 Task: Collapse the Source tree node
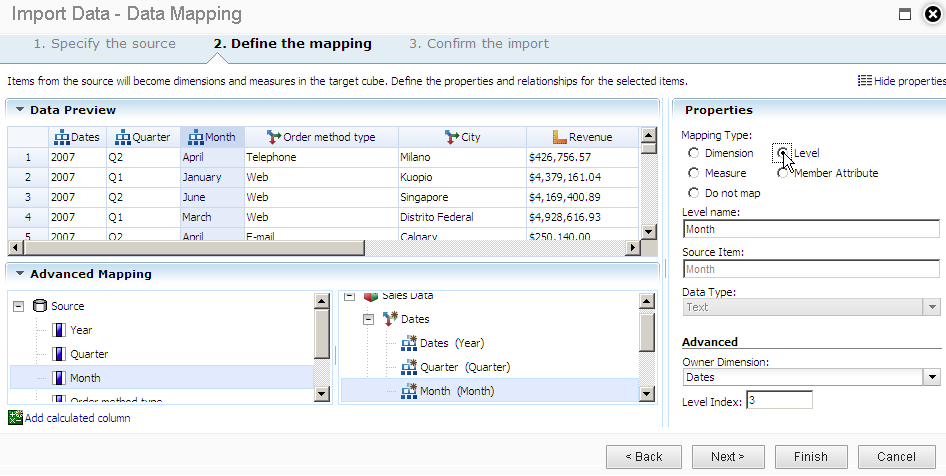pos(19,306)
